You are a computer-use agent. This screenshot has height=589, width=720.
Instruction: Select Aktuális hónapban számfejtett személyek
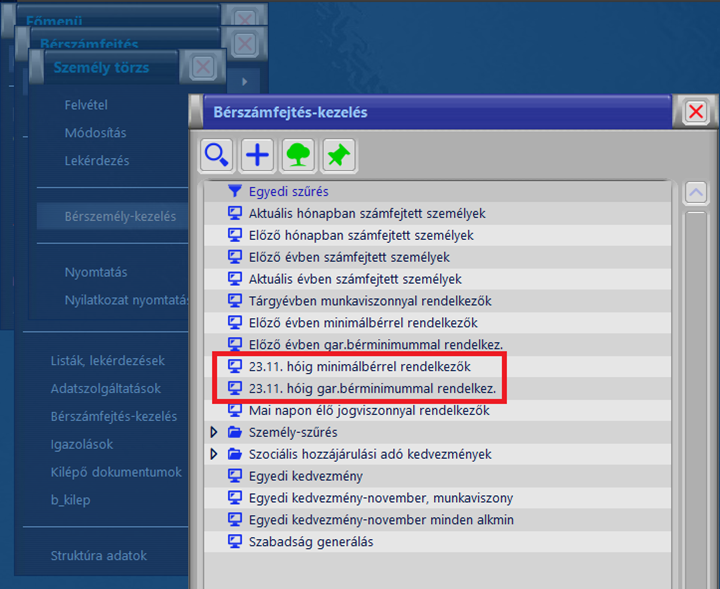pyautogui.click(x=367, y=213)
